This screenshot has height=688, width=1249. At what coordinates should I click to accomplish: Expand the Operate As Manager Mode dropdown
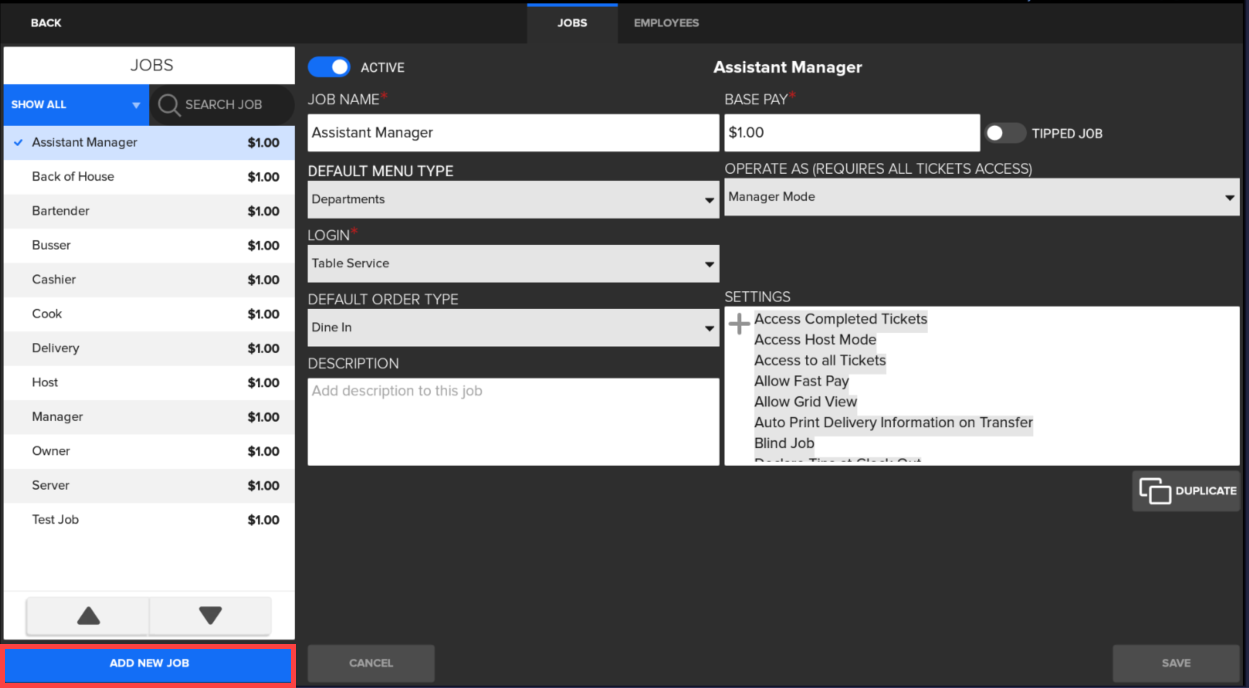tap(981, 197)
